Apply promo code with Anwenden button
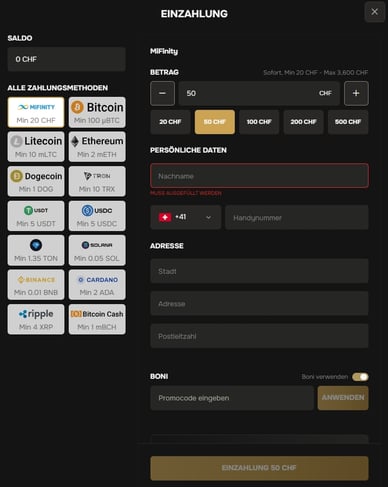Viewport: 388px width, 487px height. (x=343, y=398)
